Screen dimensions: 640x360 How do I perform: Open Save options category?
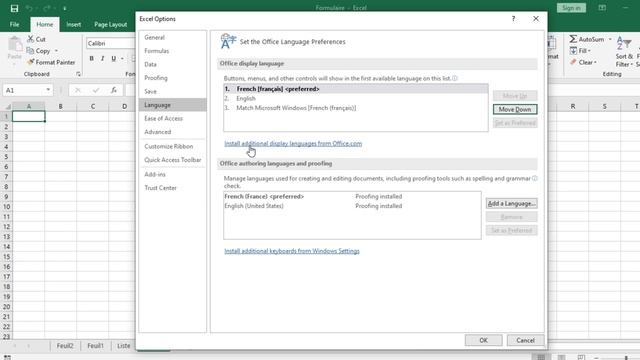(x=172, y=91)
